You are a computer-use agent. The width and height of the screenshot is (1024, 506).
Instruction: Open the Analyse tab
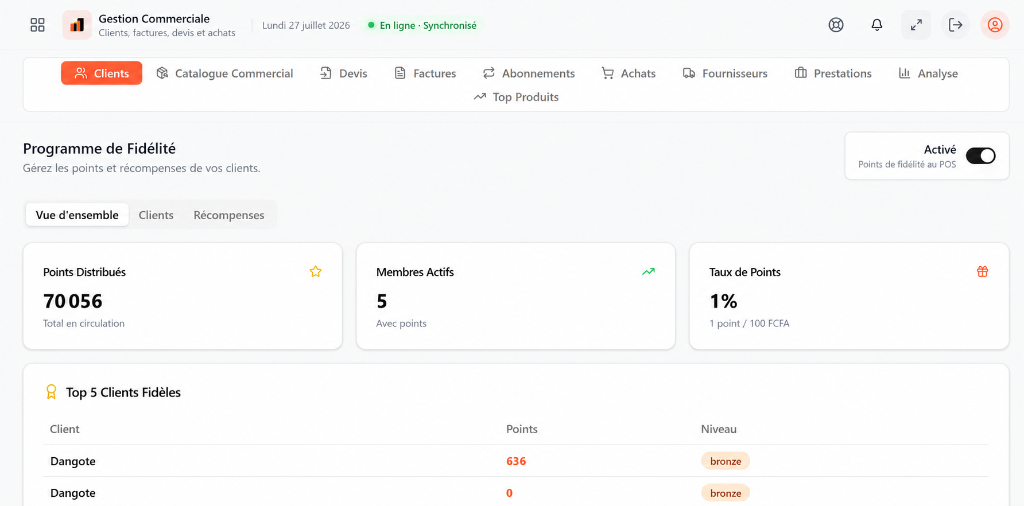click(x=928, y=73)
